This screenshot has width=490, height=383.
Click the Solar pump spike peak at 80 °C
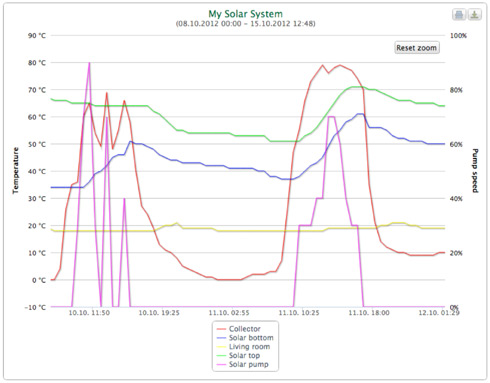(x=89, y=63)
